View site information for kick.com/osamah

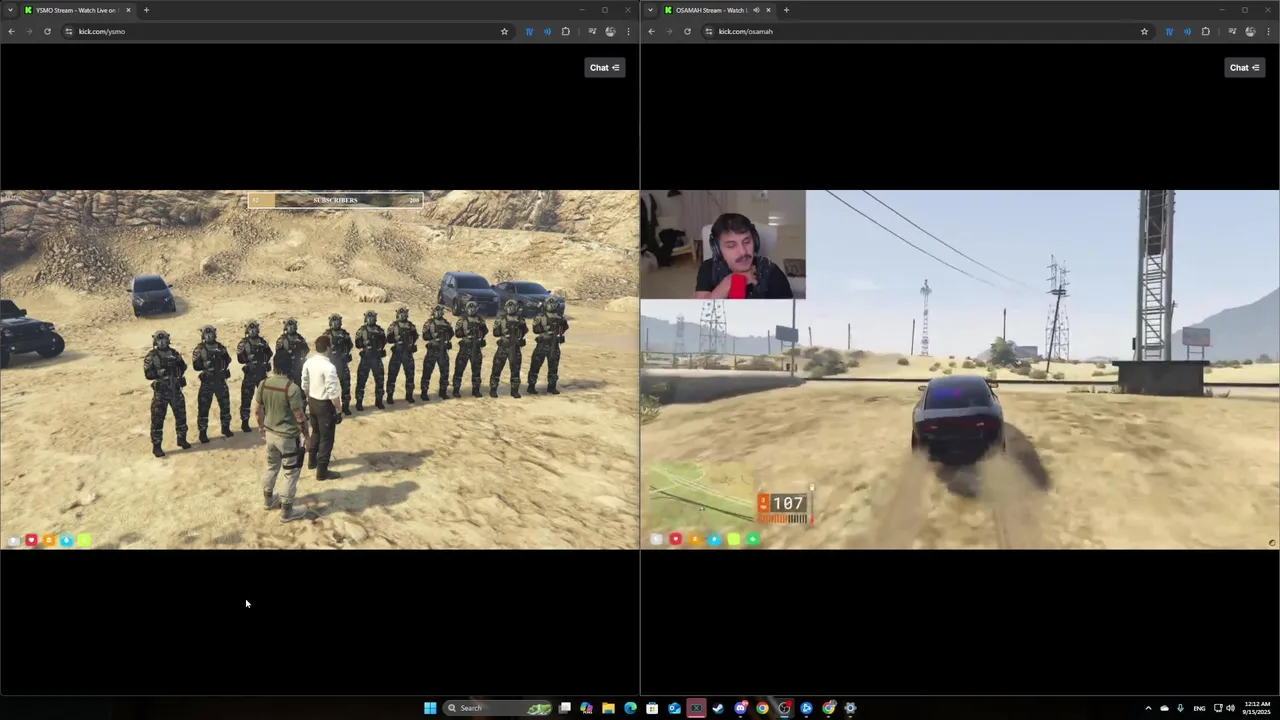pos(708,31)
